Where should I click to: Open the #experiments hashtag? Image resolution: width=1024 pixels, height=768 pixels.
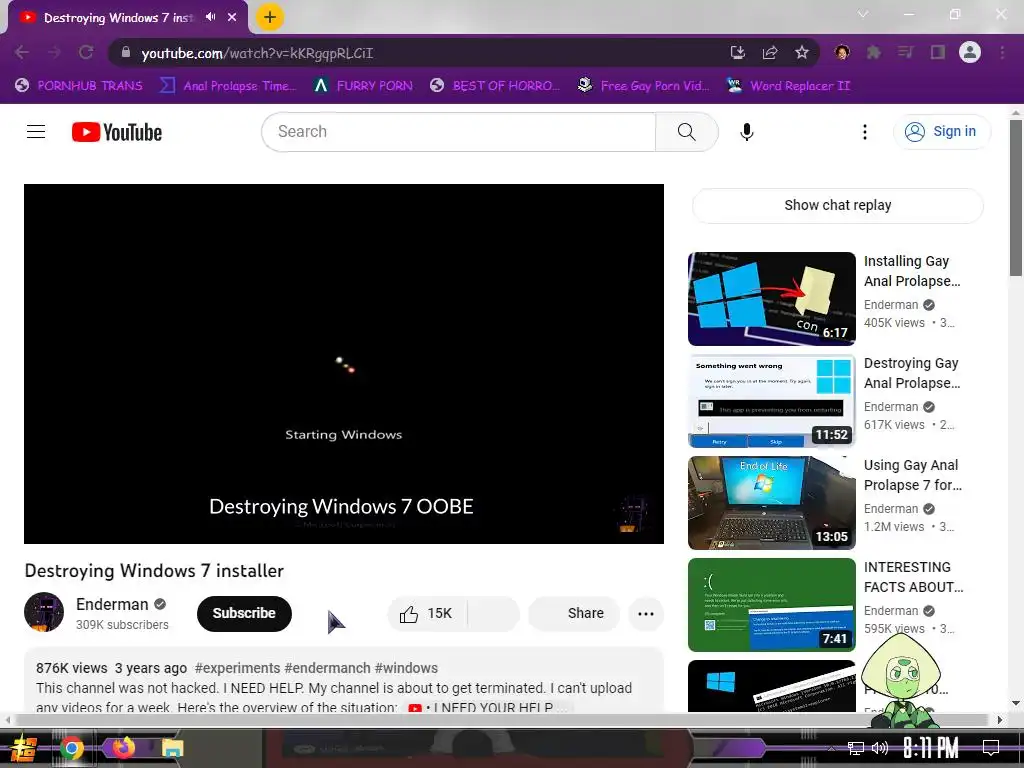tap(238, 668)
